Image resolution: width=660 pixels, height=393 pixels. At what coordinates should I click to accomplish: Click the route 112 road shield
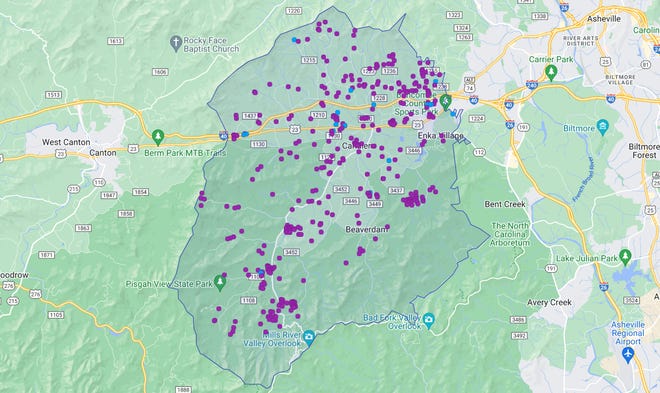pos(479,153)
